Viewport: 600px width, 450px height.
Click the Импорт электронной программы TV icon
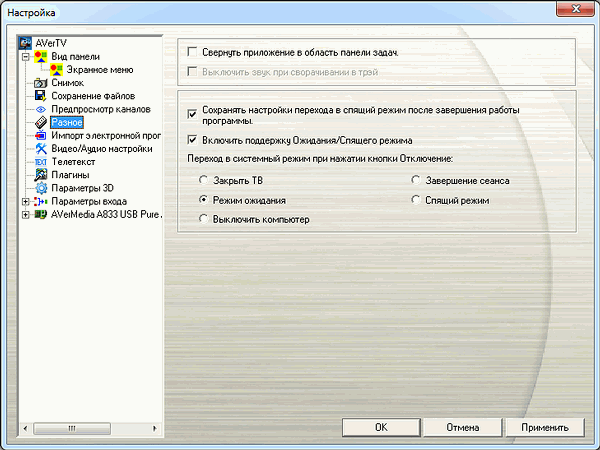click(41, 135)
